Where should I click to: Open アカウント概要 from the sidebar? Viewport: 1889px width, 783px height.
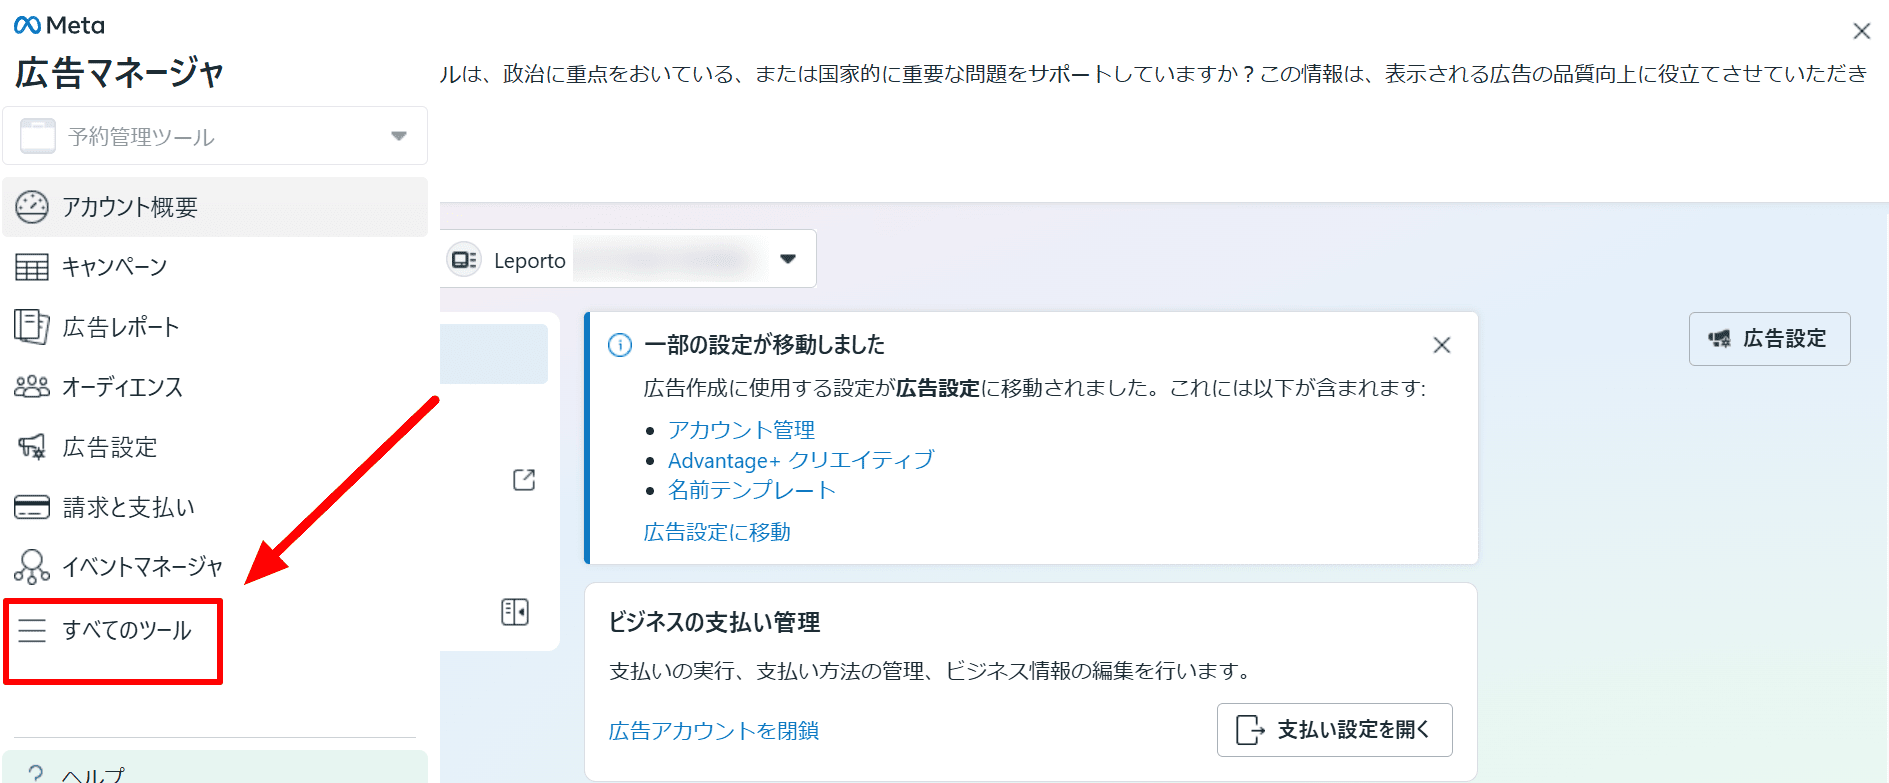pos(215,207)
